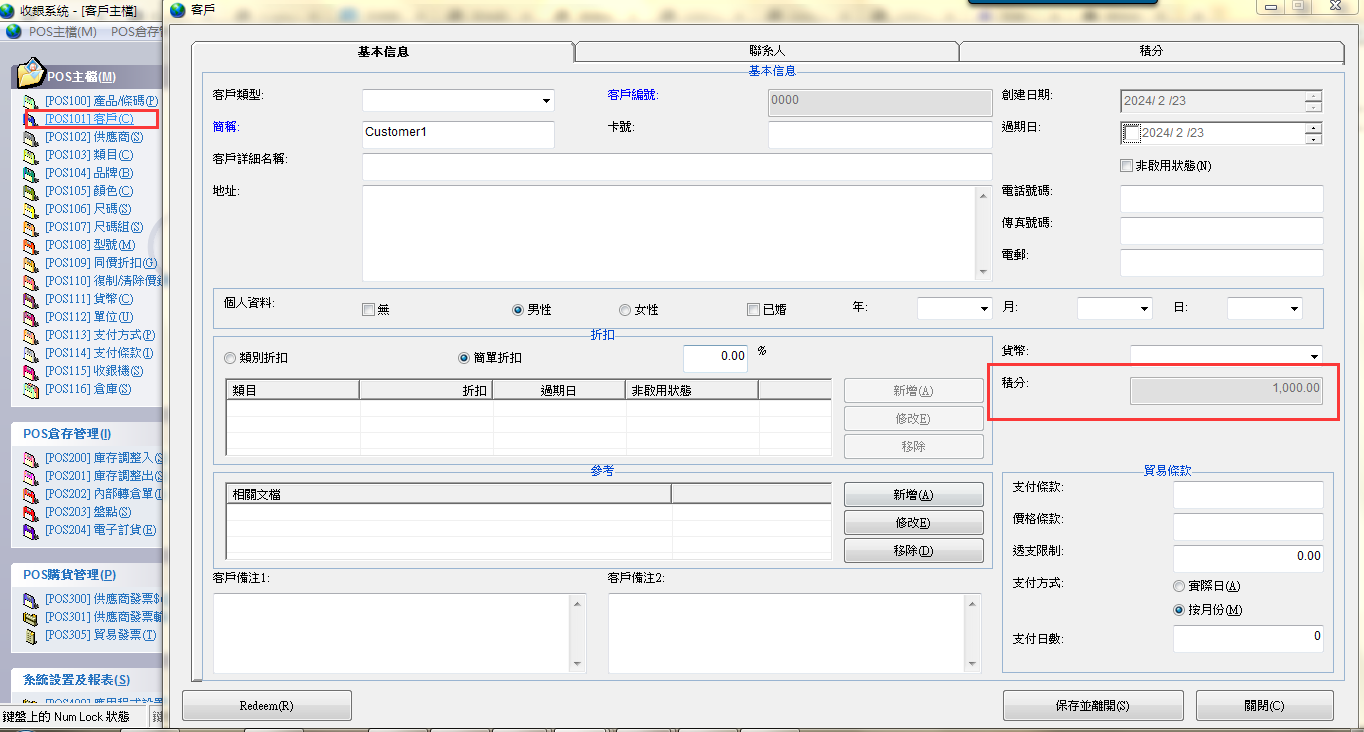Open the [POS104] 品牌 icon
Screen dimensions: 1364x732
[x=31, y=173]
